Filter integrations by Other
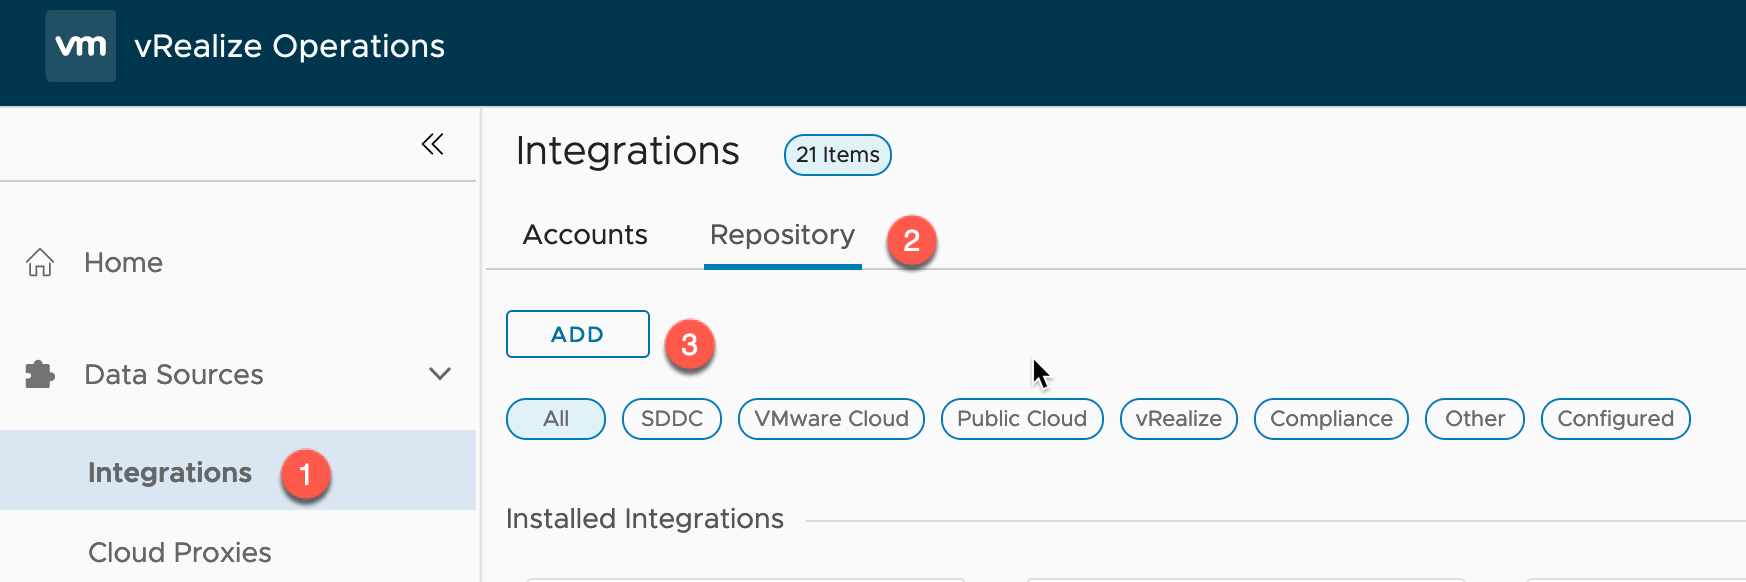1746x582 pixels. (x=1475, y=419)
